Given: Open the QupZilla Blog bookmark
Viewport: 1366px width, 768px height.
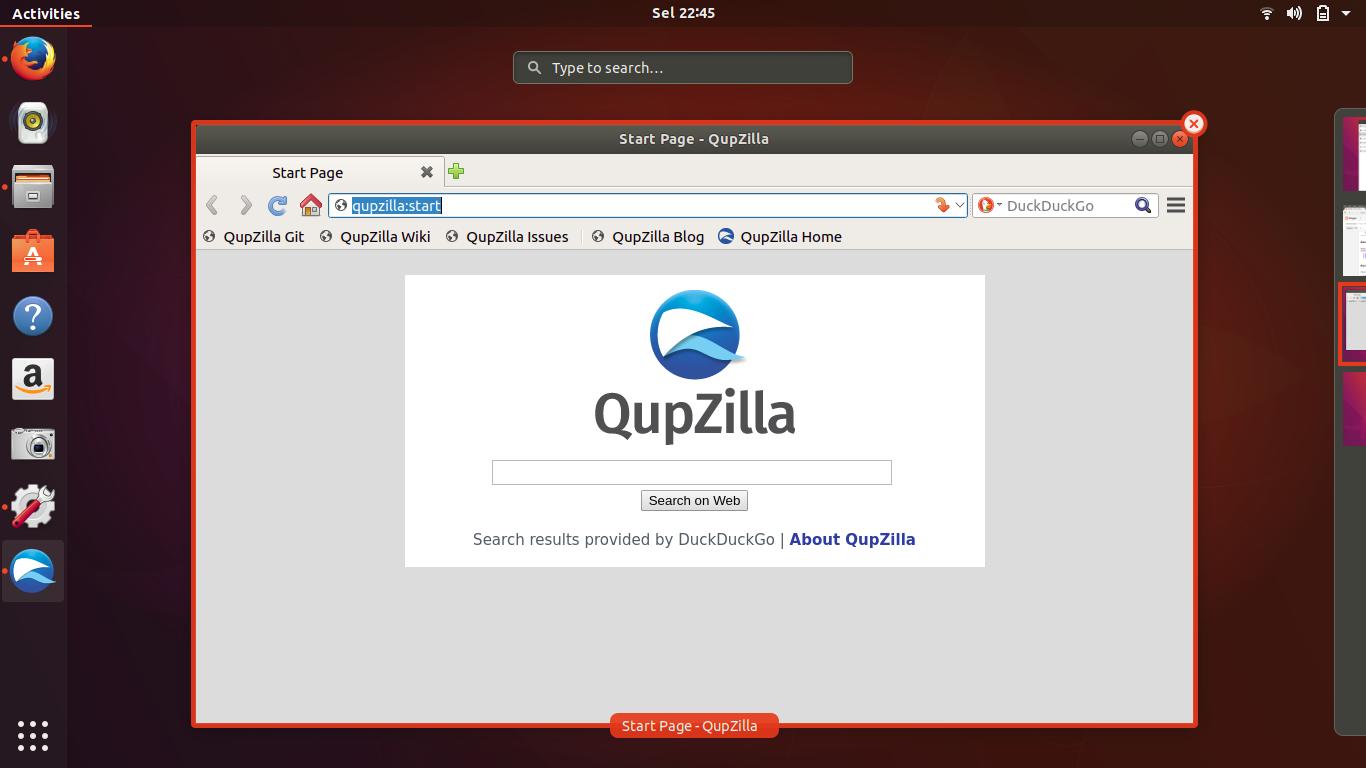Looking at the screenshot, I should 648,237.
